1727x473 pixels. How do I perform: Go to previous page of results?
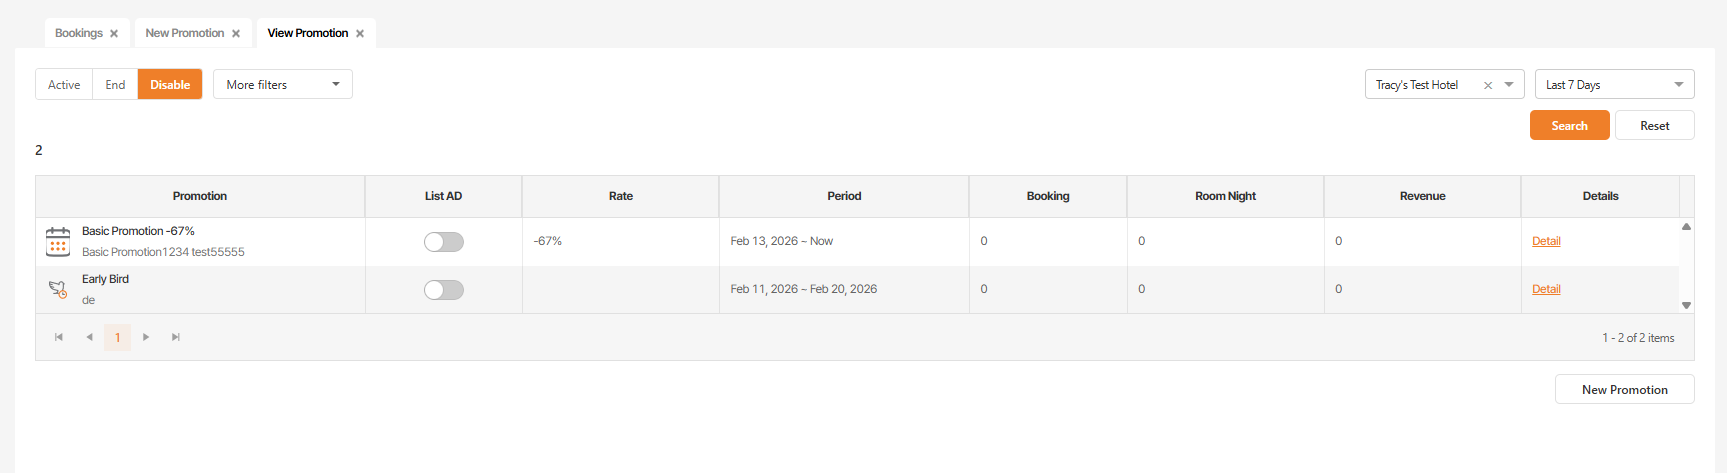89,337
